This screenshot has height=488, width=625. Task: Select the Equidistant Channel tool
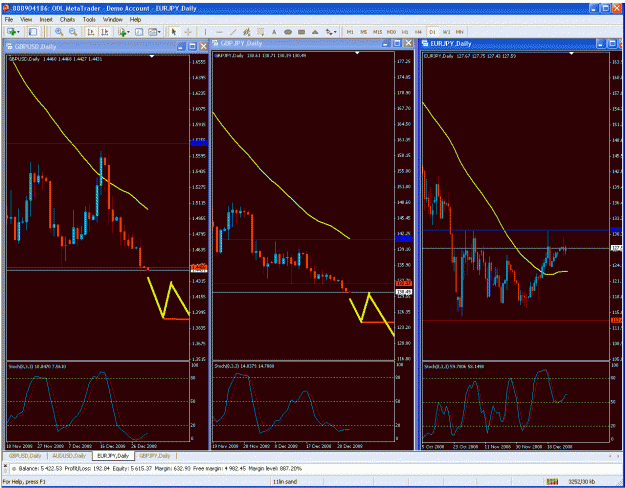click(x=247, y=32)
